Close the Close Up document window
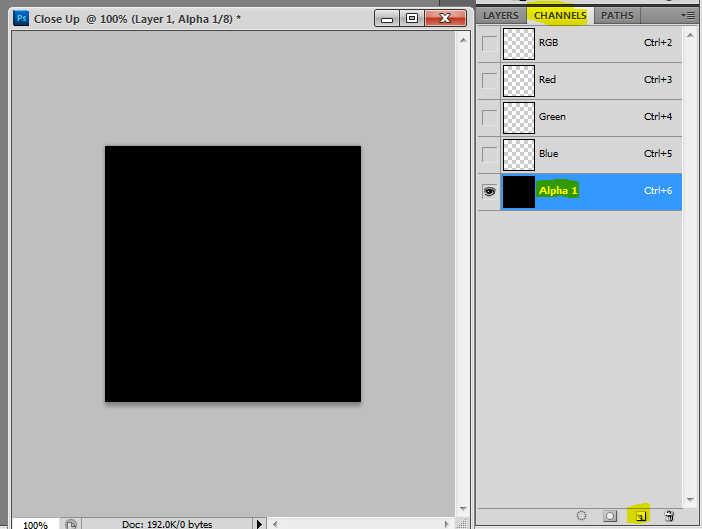Viewport: 702px width, 529px height. pos(445,18)
